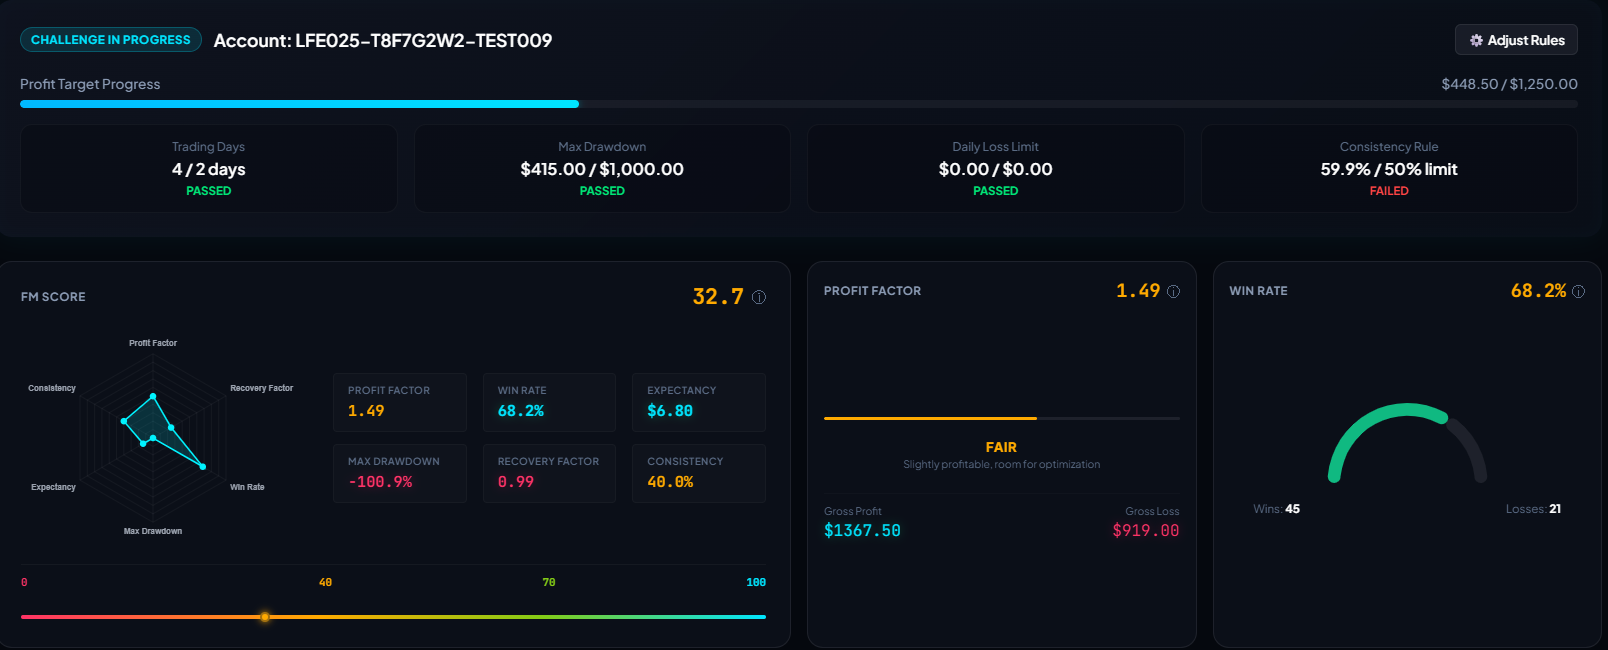Click the Profit Factor 1.49 stat tile
This screenshot has width=1608, height=650.
400,402
